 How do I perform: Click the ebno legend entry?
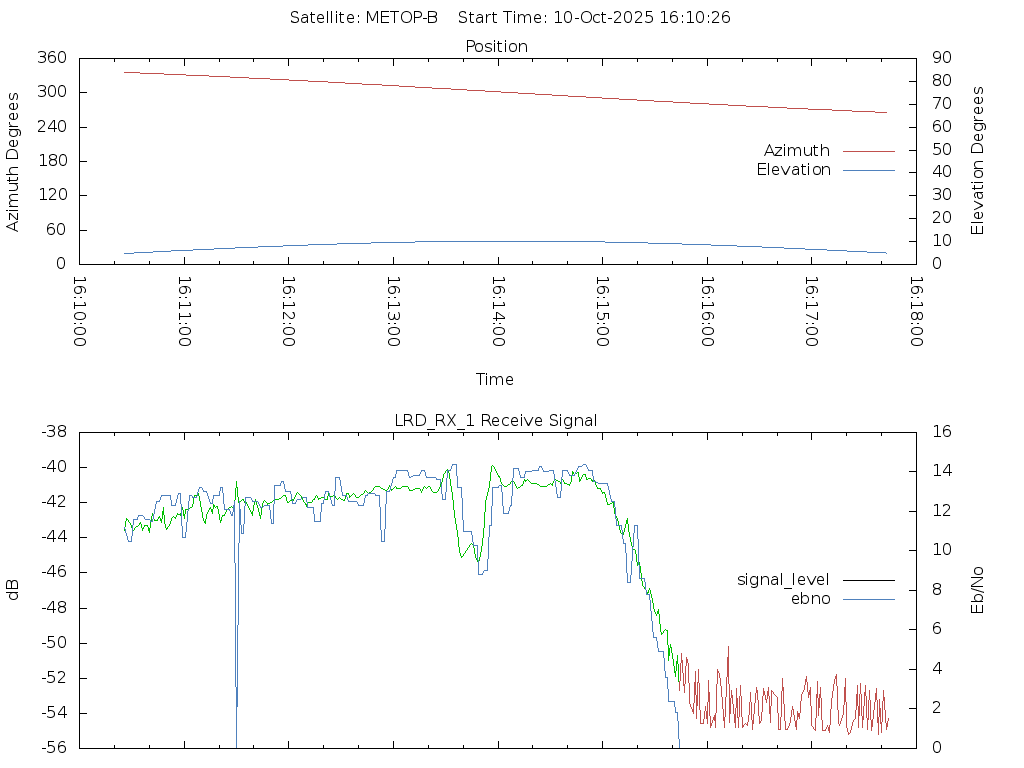click(x=810, y=599)
